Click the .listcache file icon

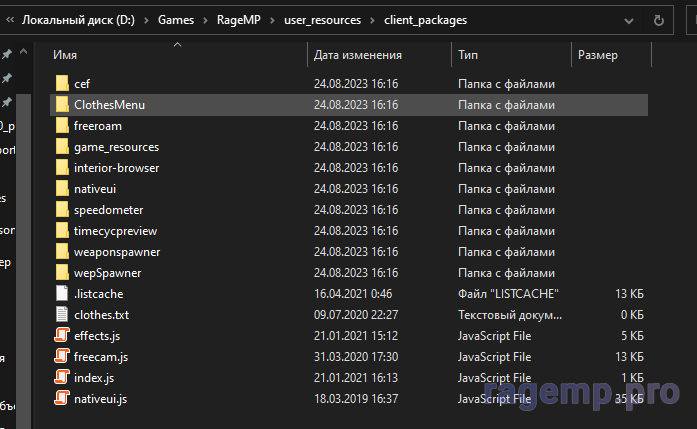(61, 294)
